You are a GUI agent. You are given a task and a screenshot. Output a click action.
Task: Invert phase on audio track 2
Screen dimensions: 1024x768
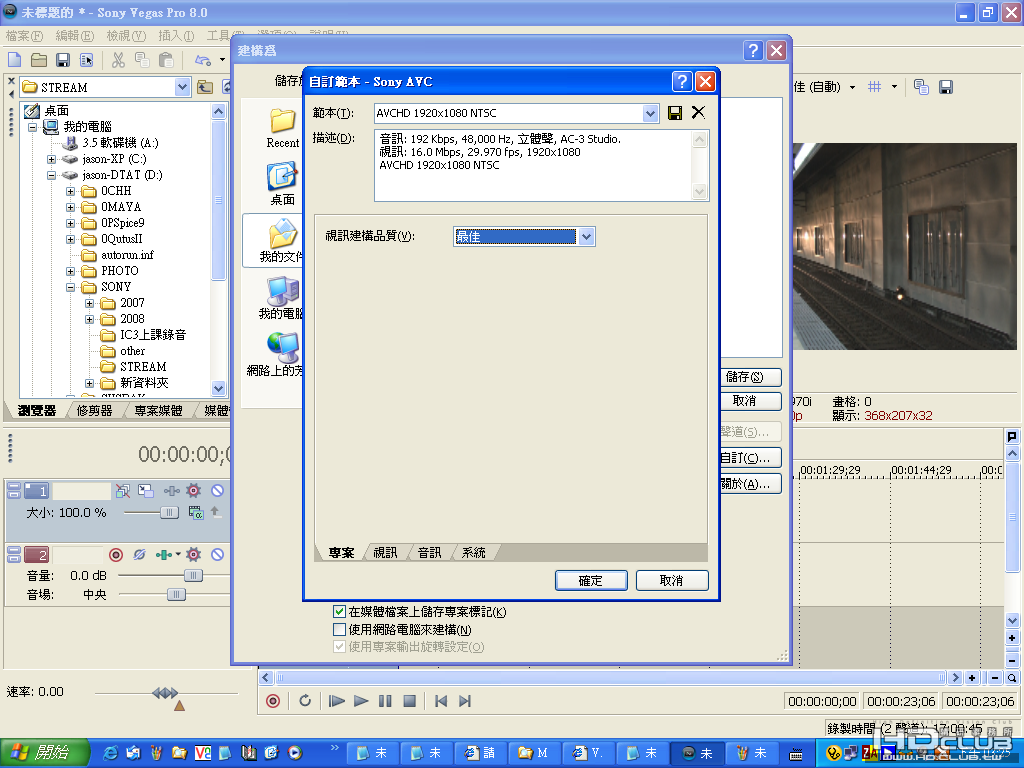(139, 554)
